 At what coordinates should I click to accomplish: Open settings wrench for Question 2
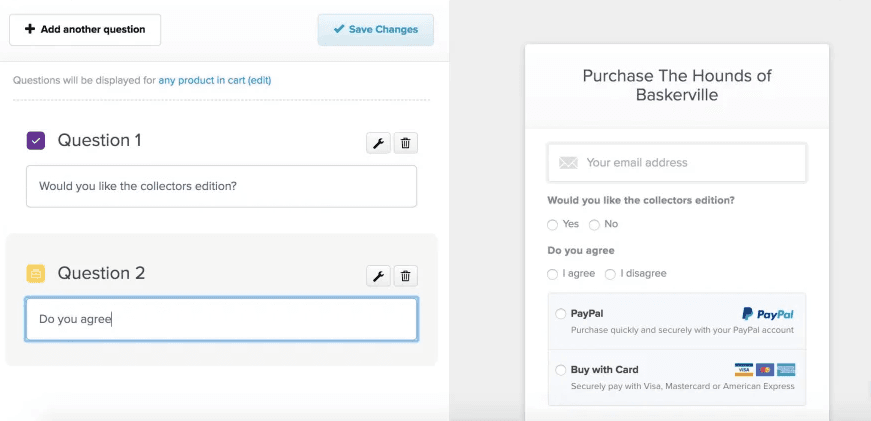tap(378, 276)
